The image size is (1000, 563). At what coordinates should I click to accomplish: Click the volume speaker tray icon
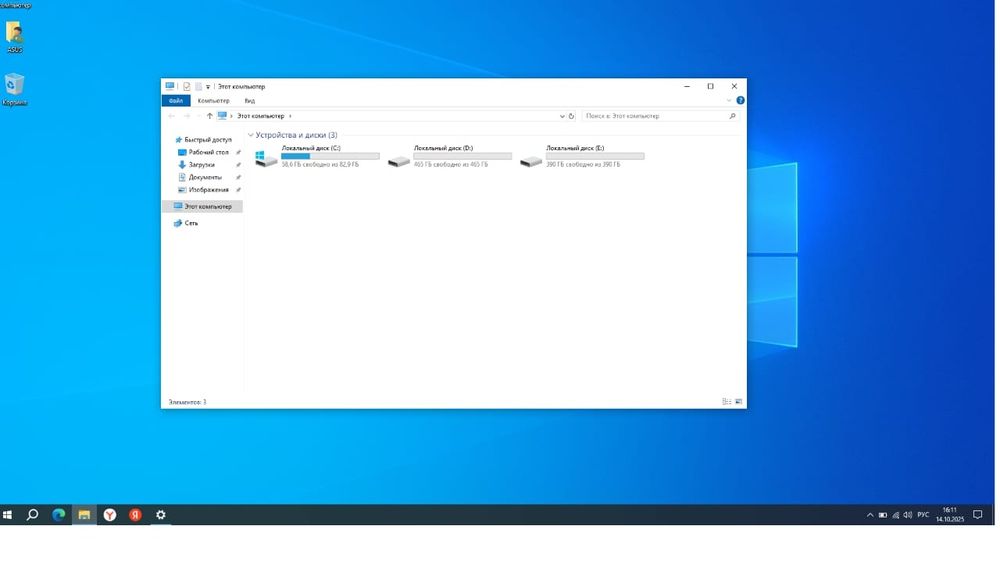click(908, 515)
